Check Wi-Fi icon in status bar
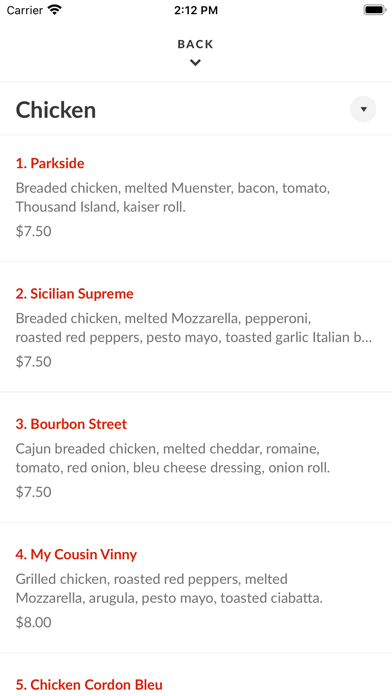This screenshot has width=392, height=696. 55,10
